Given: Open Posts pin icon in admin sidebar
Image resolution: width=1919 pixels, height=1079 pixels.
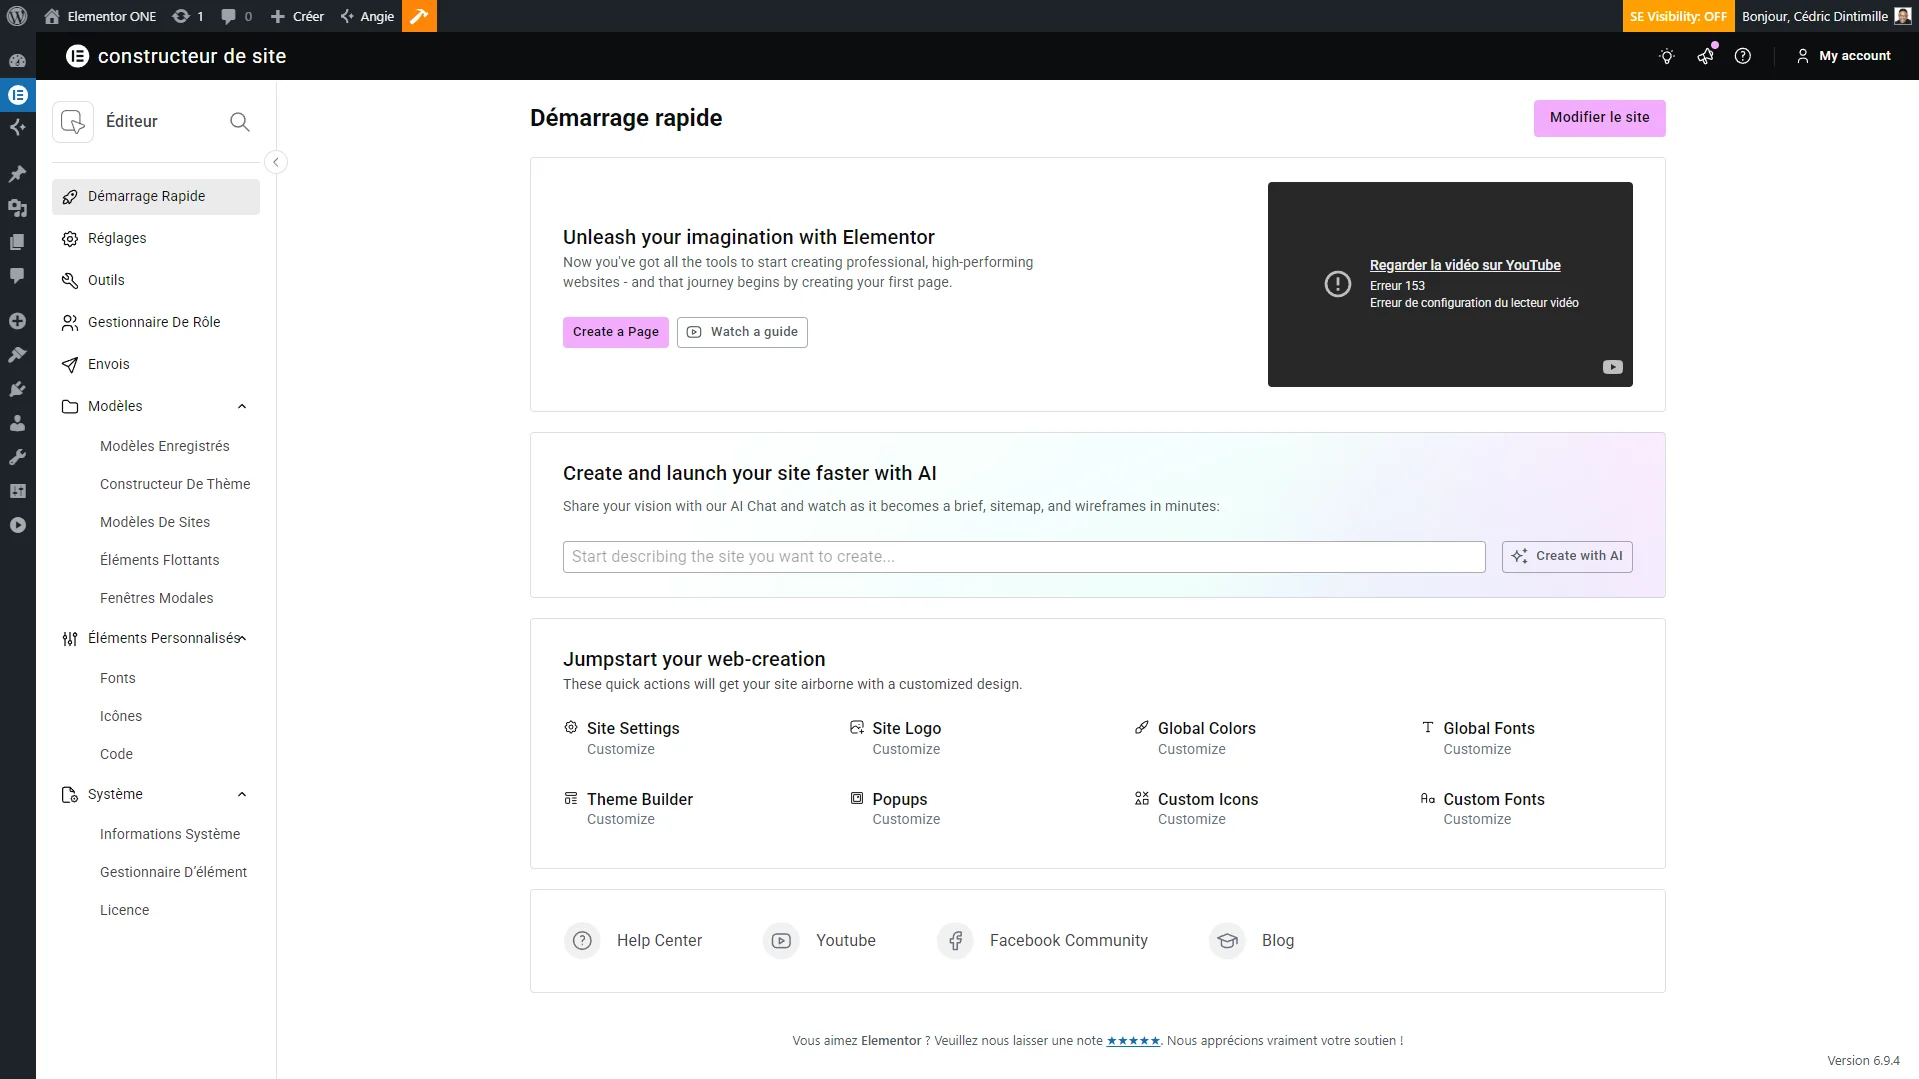Looking at the screenshot, I should coord(17,174).
